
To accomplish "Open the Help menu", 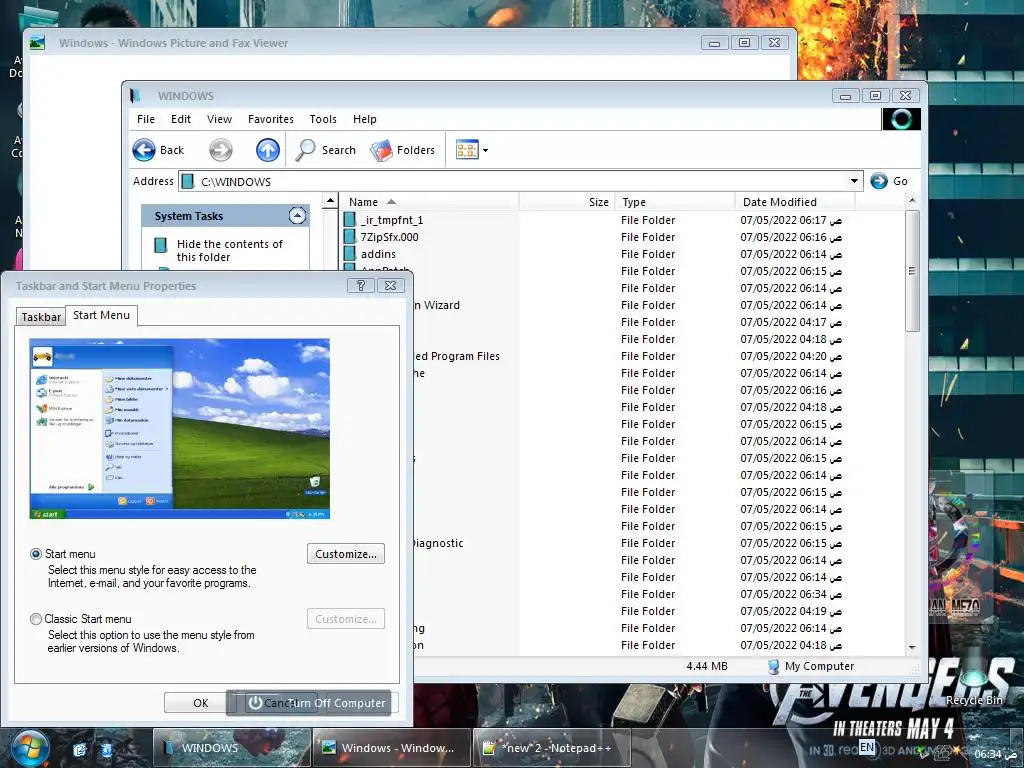I will pyautogui.click(x=364, y=119).
